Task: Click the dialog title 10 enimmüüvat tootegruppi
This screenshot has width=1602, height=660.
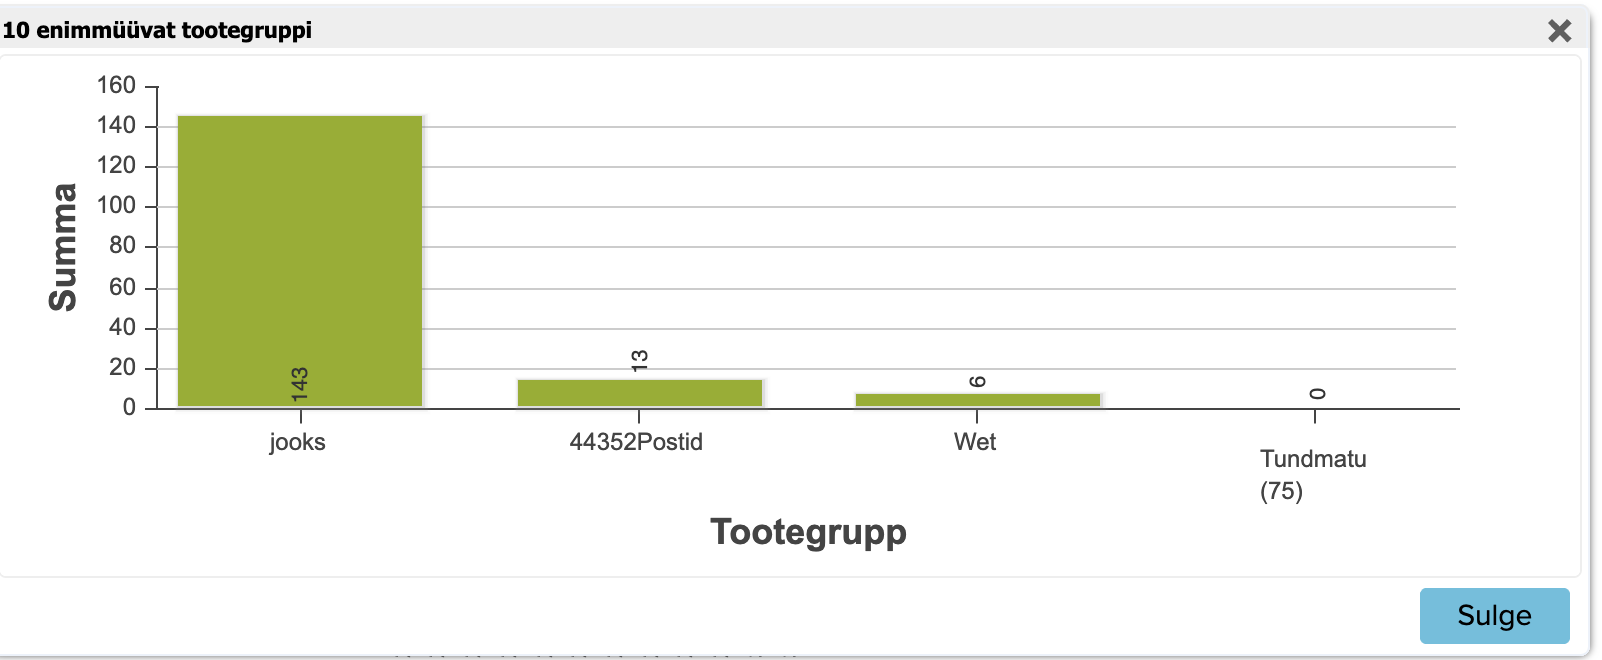Action: pos(157,30)
